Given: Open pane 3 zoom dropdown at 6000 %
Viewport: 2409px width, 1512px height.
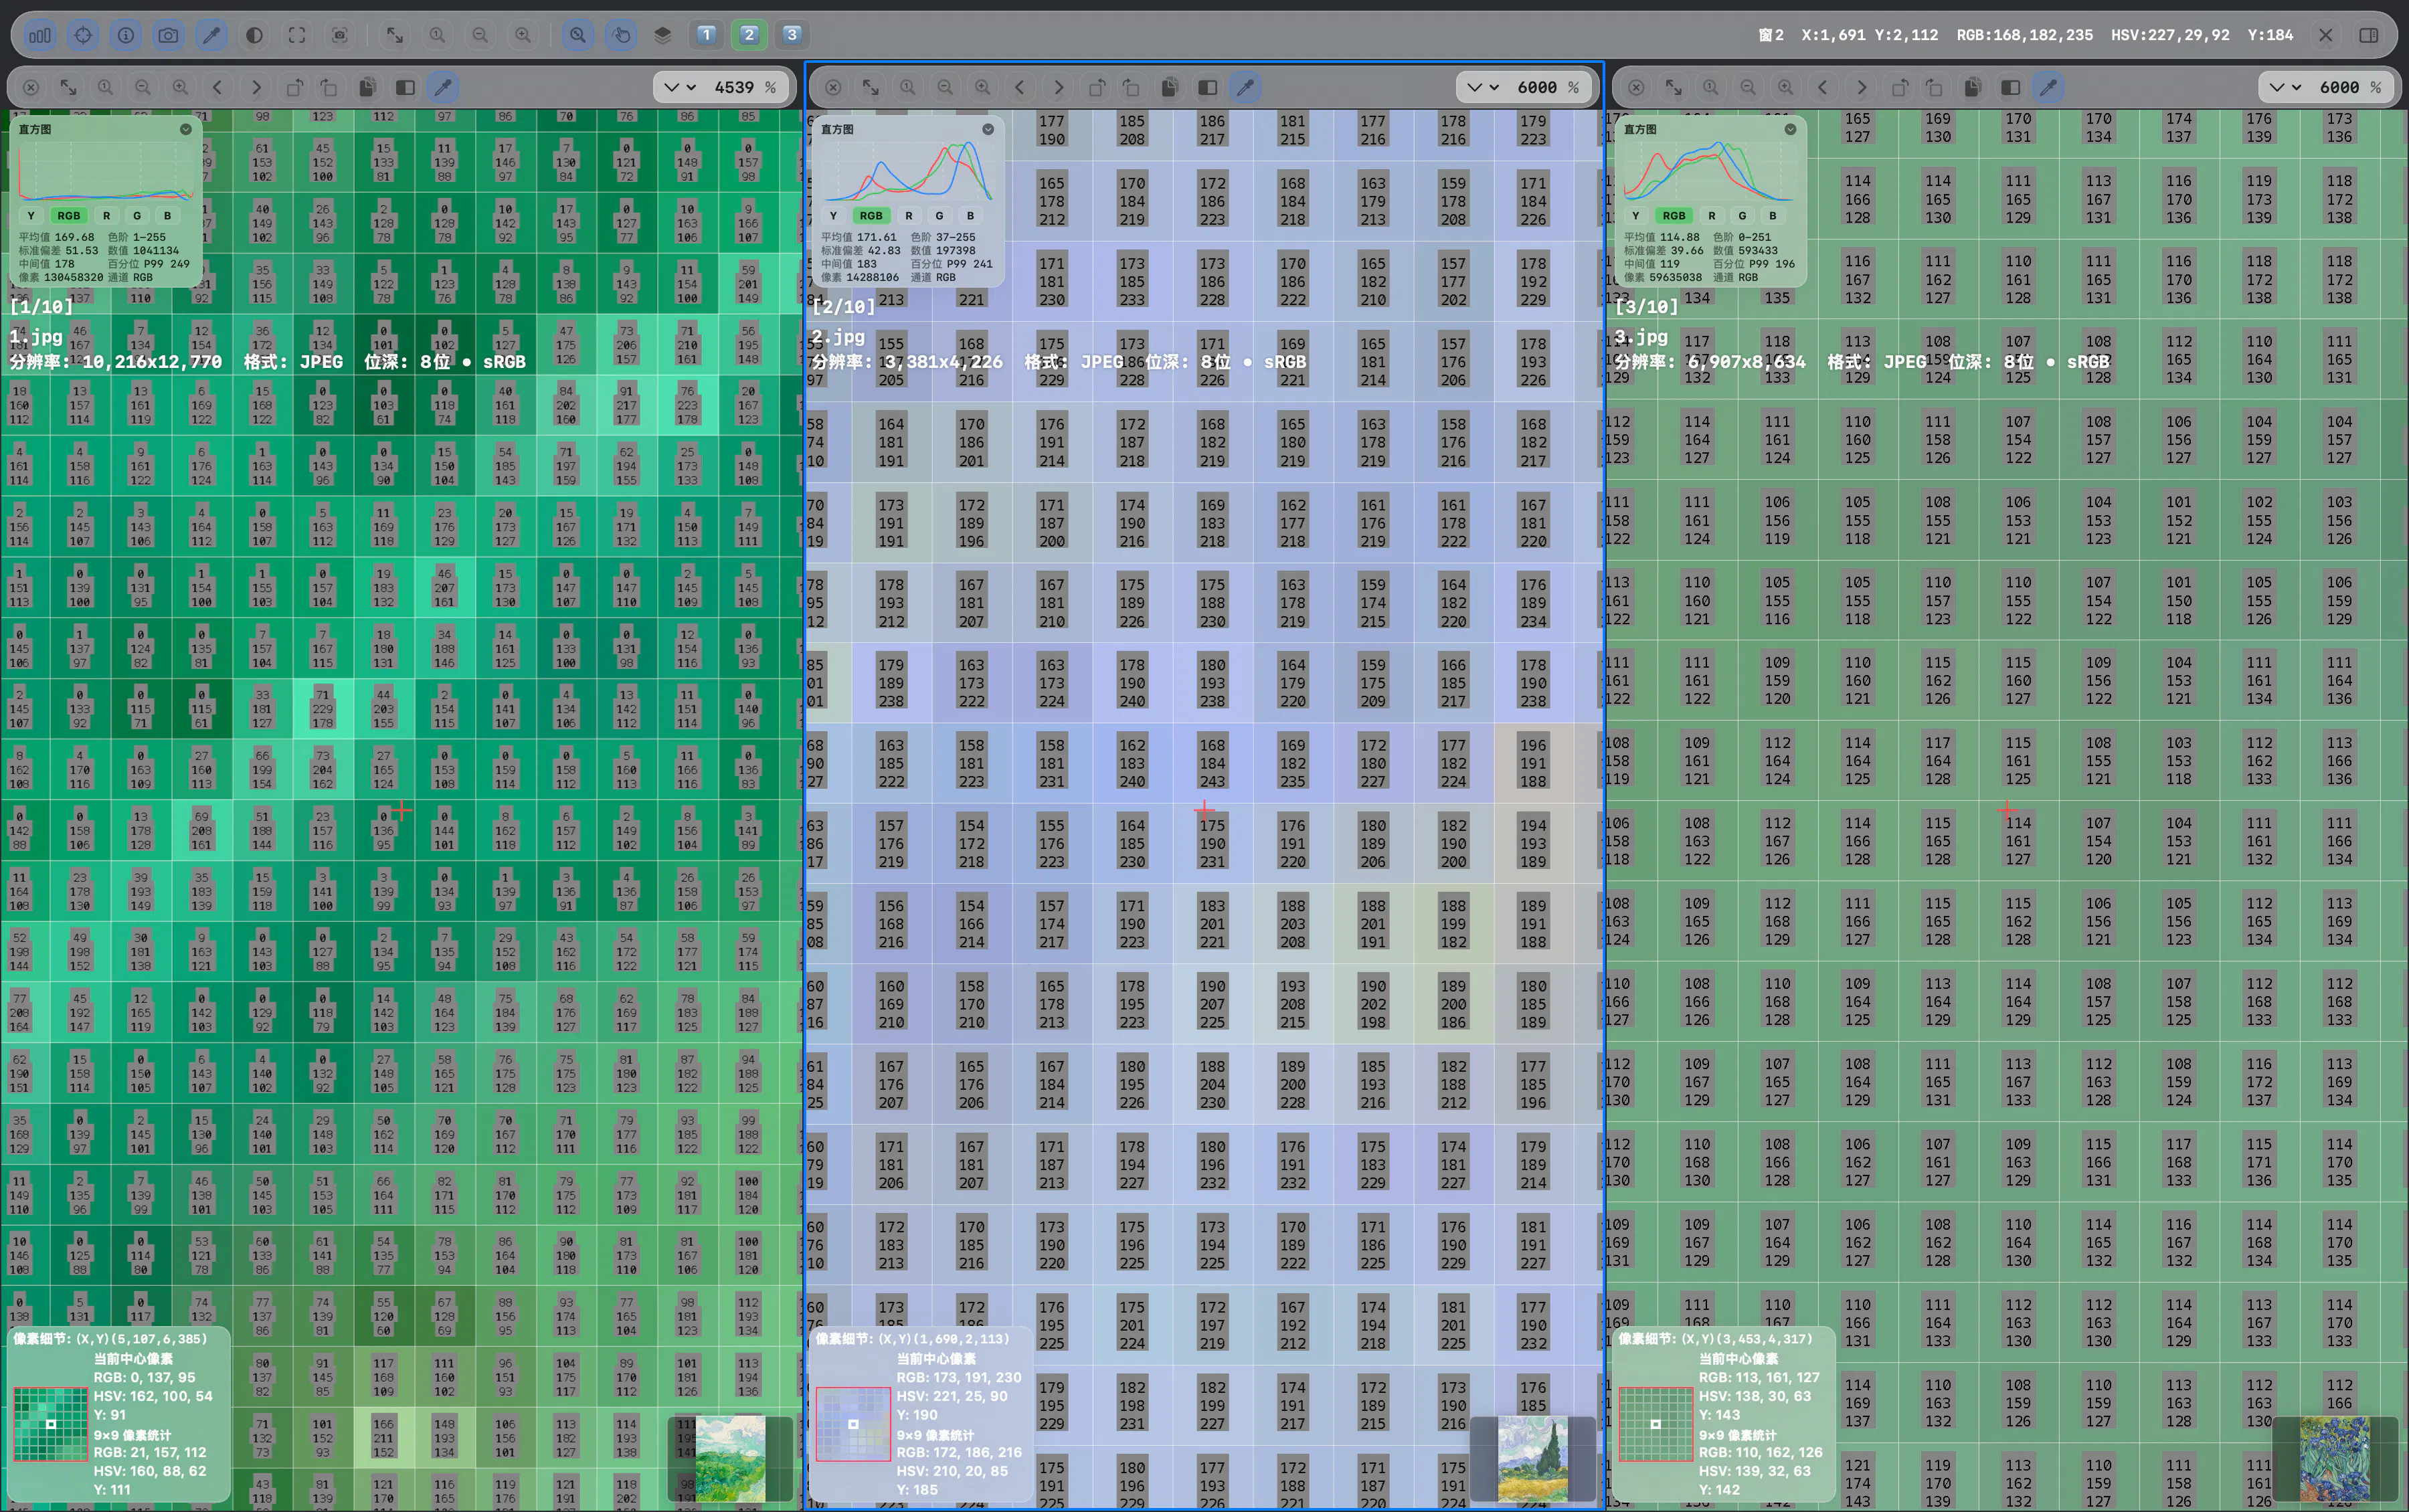Looking at the screenshot, I should click(2327, 87).
